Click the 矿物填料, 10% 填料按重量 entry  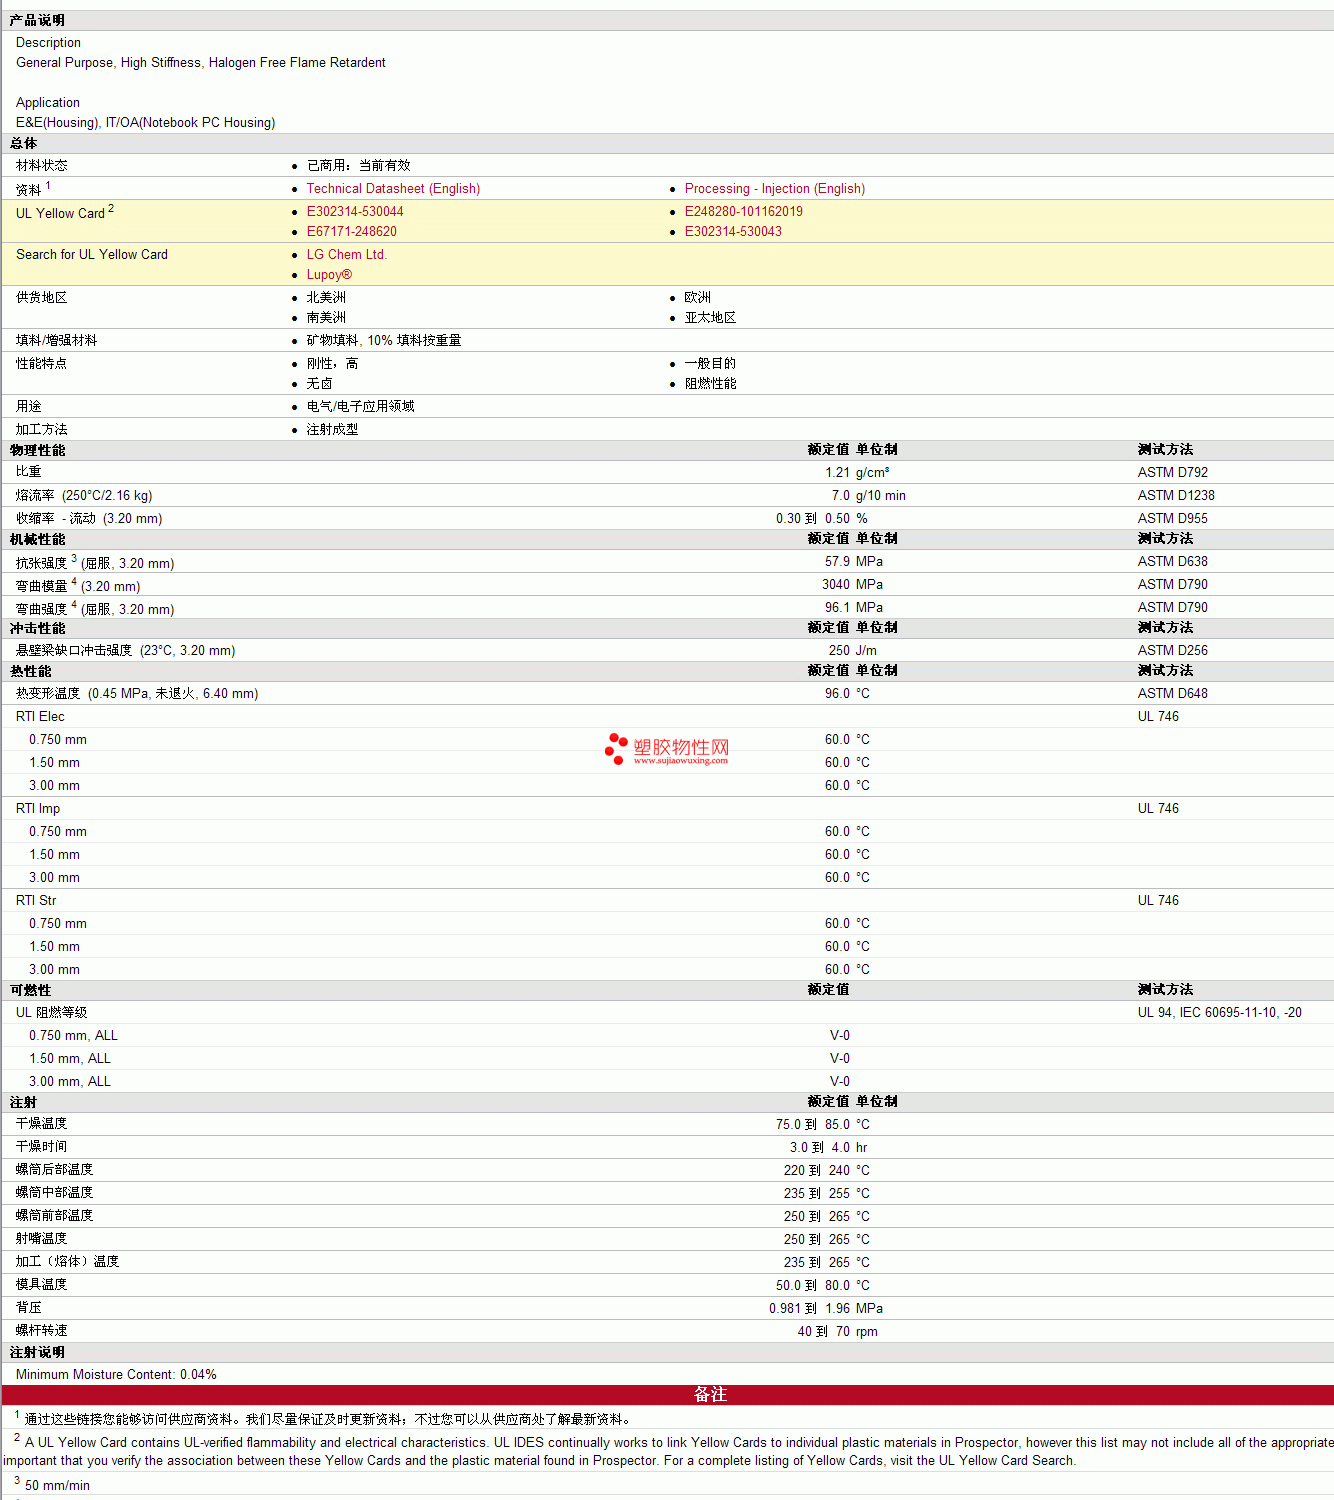click(384, 340)
